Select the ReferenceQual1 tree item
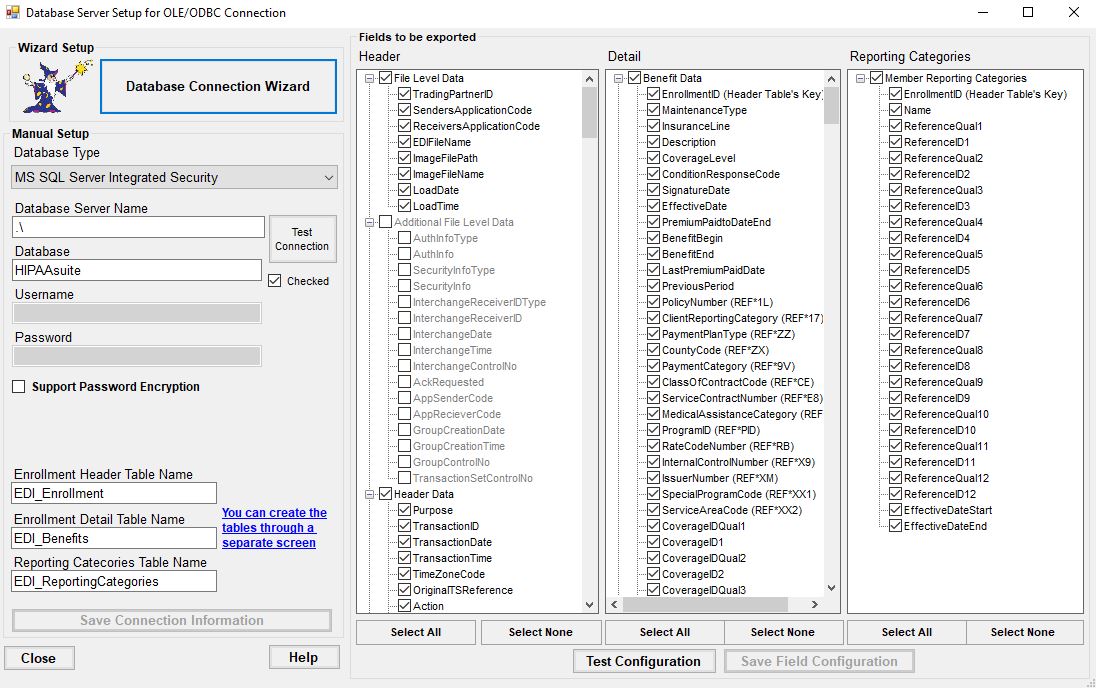 [943, 127]
